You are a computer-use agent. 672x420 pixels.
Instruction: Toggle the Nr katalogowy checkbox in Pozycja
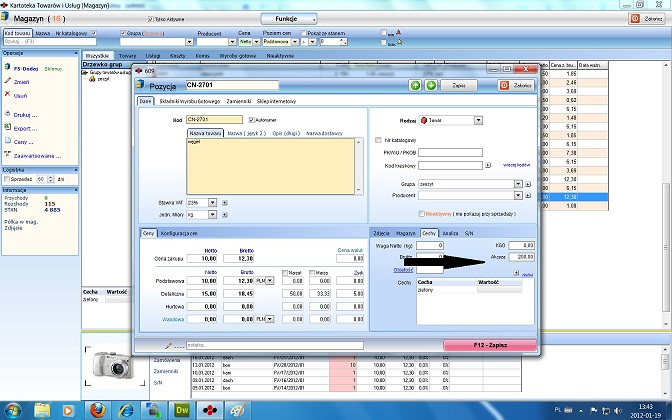pyautogui.click(x=378, y=140)
